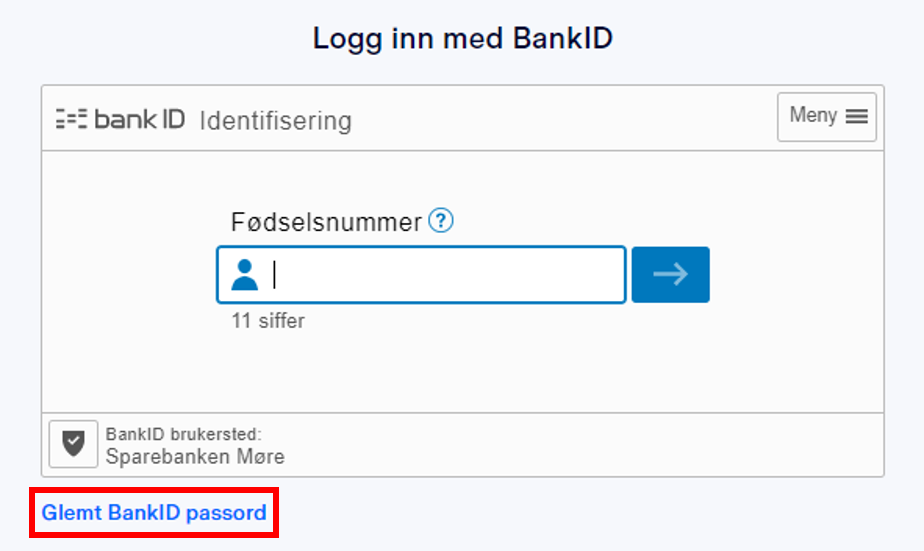Click the Fødselsnummer field label
This screenshot has height=551, width=924.
click(x=326, y=222)
